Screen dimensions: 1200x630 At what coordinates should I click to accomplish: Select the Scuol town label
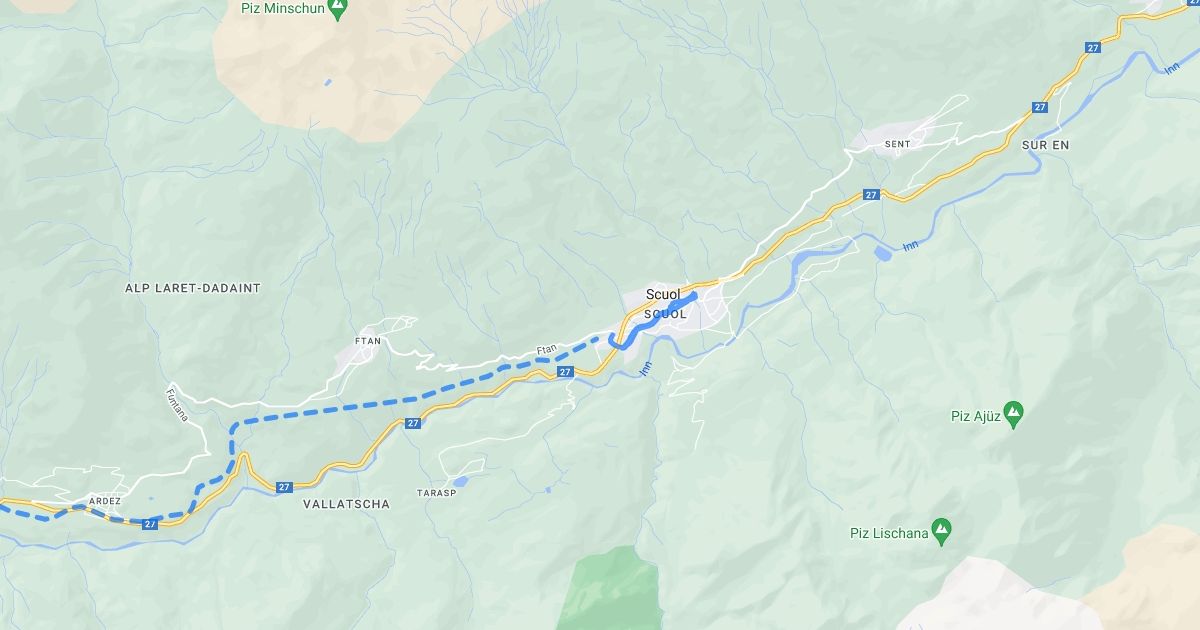pyautogui.click(x=663, y=296)
